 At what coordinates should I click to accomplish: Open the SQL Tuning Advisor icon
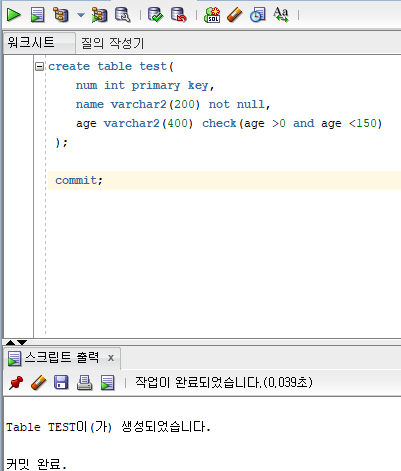pyautogui.click(x=123, y=15)
